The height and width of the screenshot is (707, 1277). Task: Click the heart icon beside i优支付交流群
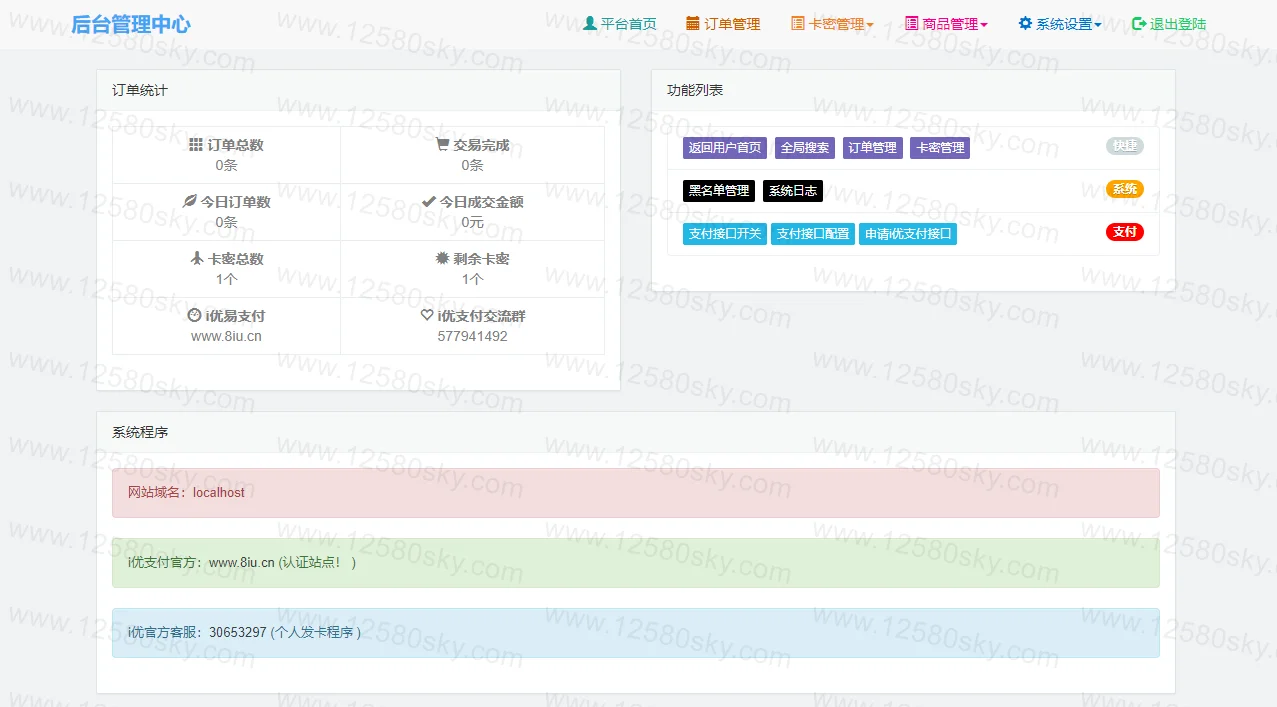click(427, 315)
